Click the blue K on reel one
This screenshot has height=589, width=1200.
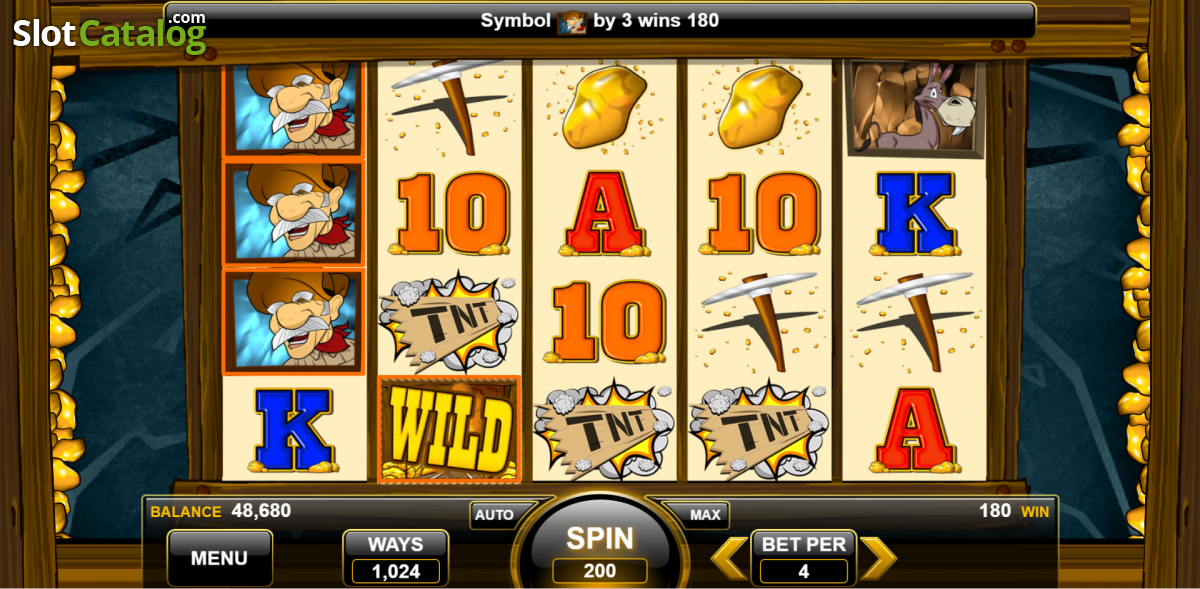click(x=294, y=430)
